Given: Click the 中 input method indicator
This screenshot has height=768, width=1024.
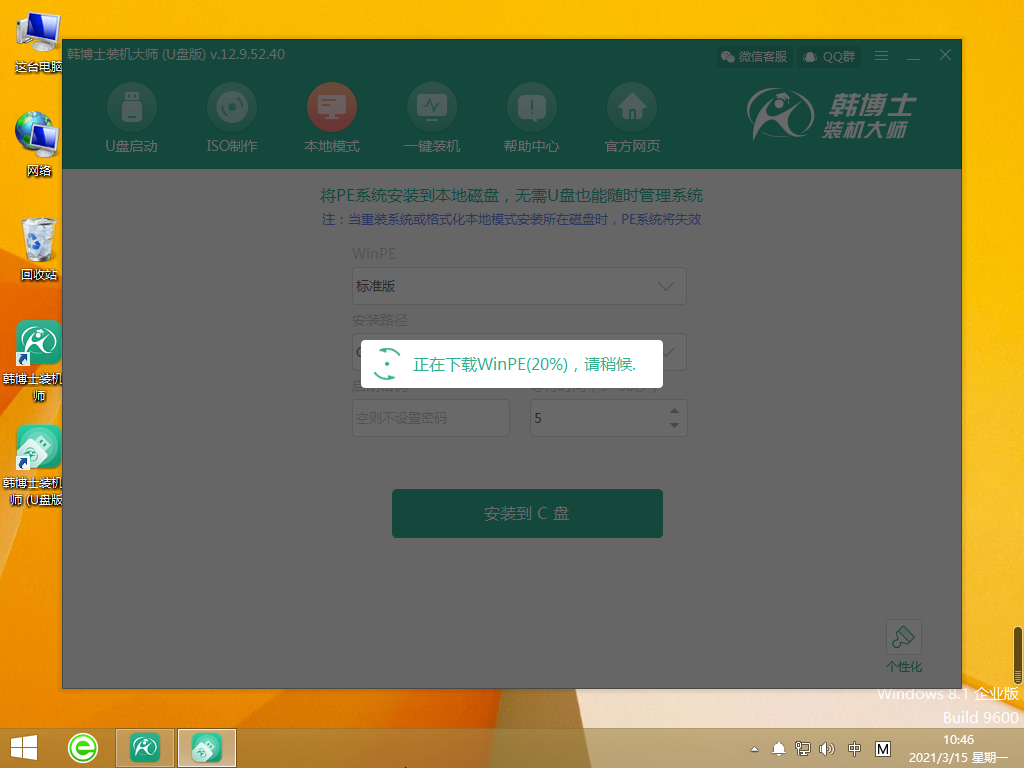Looking at the screenshot, I should [855, 748].
